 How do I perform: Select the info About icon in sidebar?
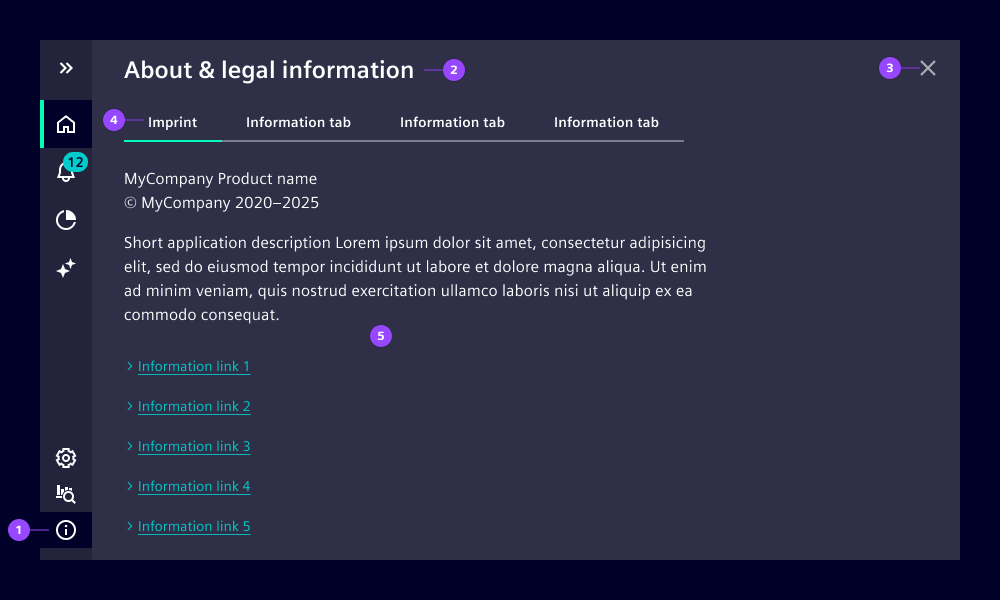(x=66, y=530)
